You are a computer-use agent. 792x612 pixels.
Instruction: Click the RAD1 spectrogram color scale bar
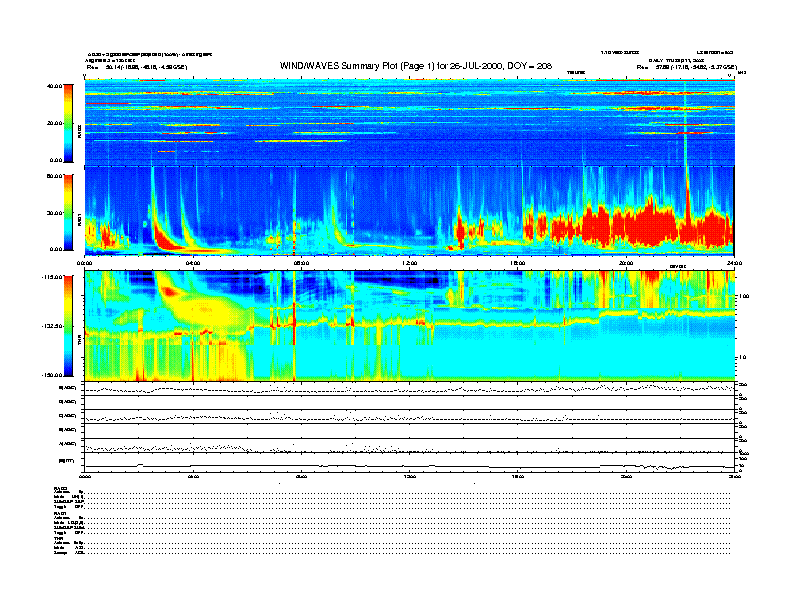point(68,213)
